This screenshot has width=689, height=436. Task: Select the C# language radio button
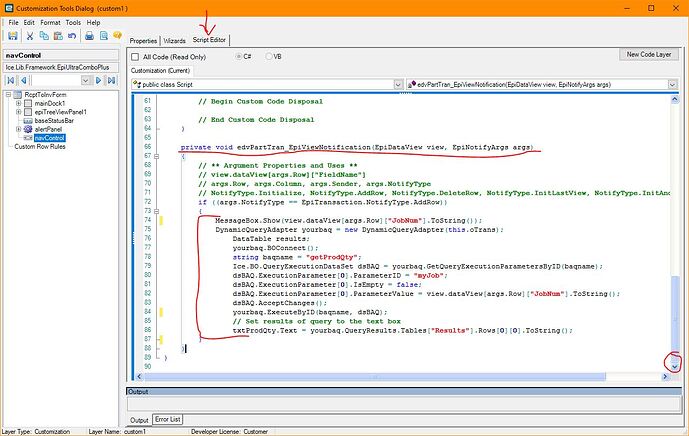[237, 56]
